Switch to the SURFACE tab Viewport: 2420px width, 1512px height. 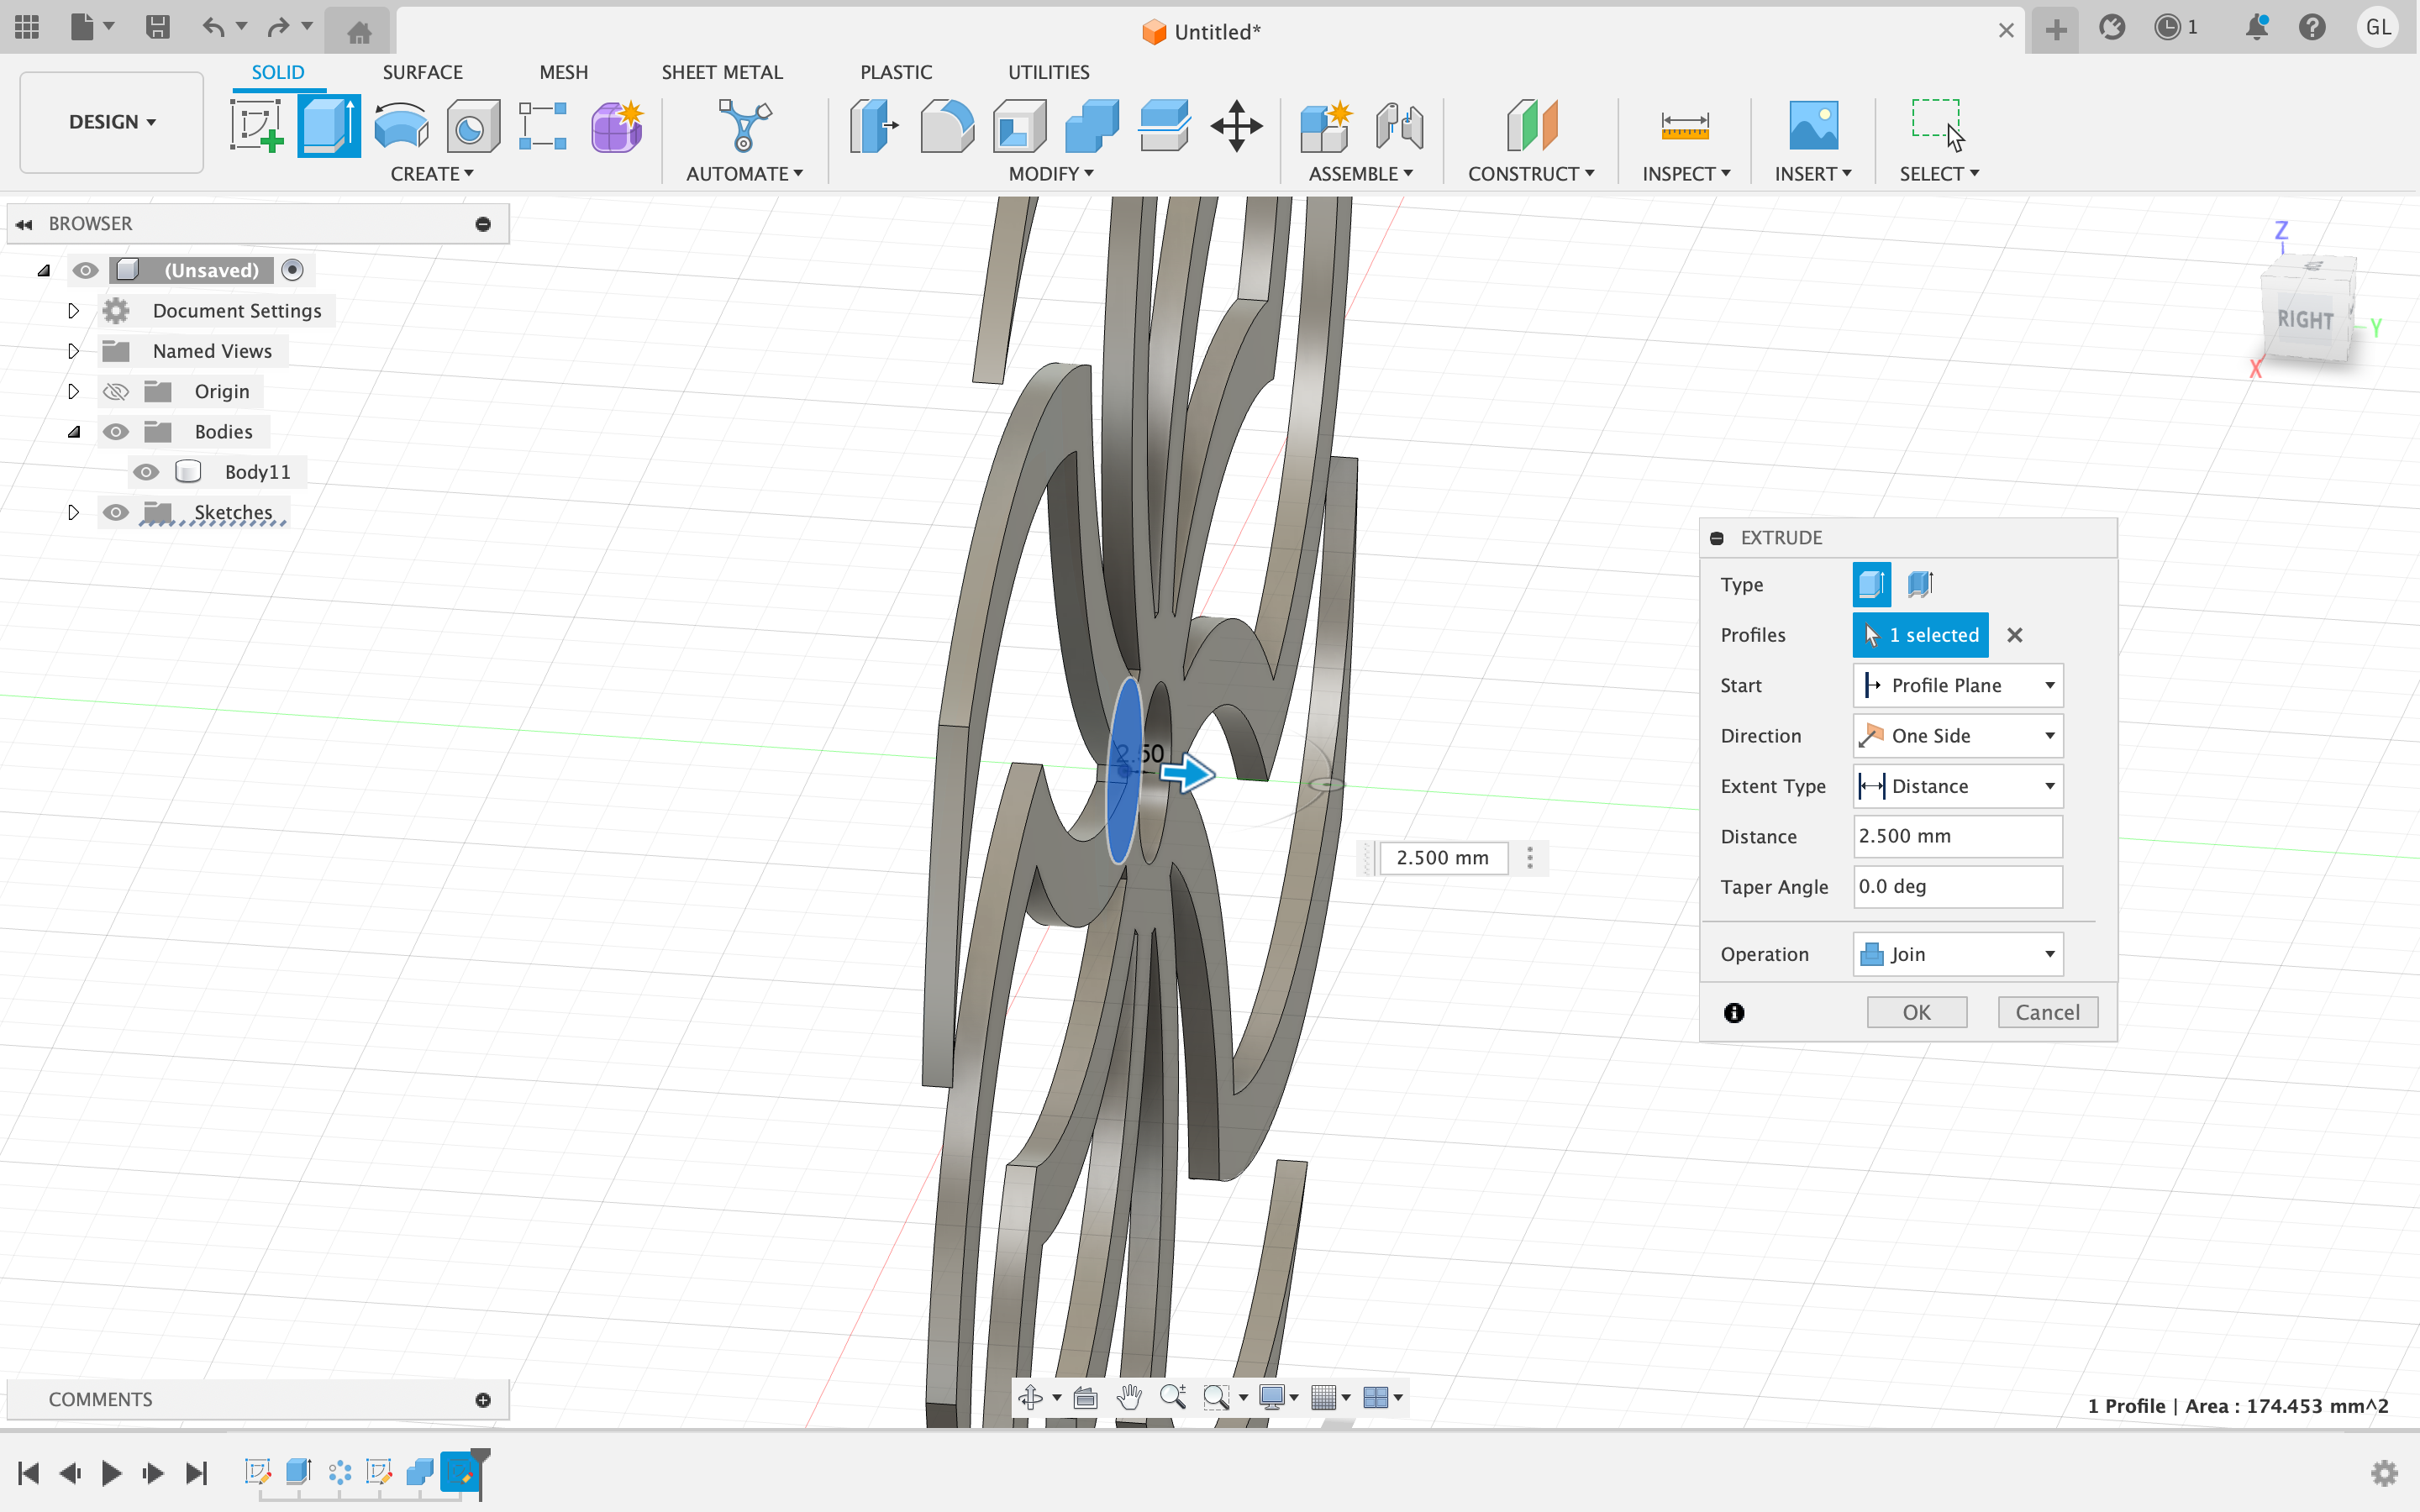pyautogui.click(x=422, y=72)
